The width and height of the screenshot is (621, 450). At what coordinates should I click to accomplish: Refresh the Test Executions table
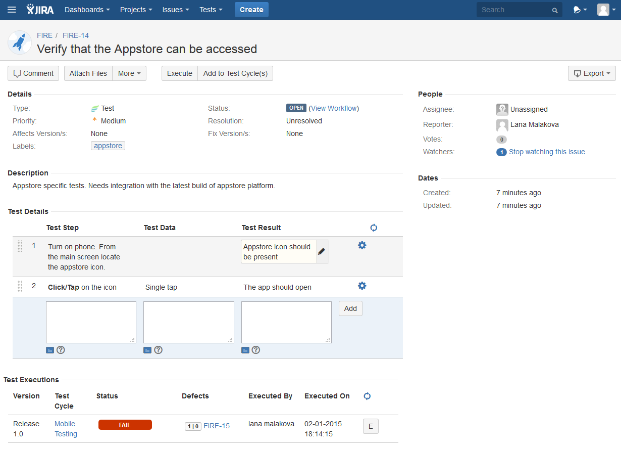[x=367, y=396]
